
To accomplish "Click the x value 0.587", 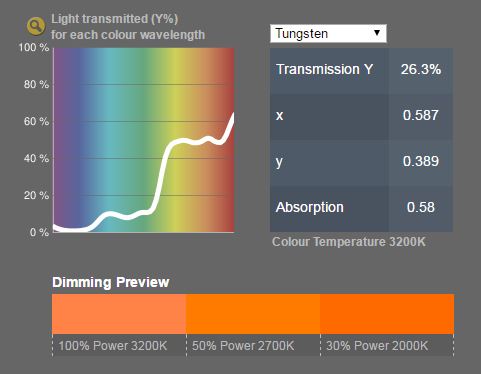I will [421, 115].
